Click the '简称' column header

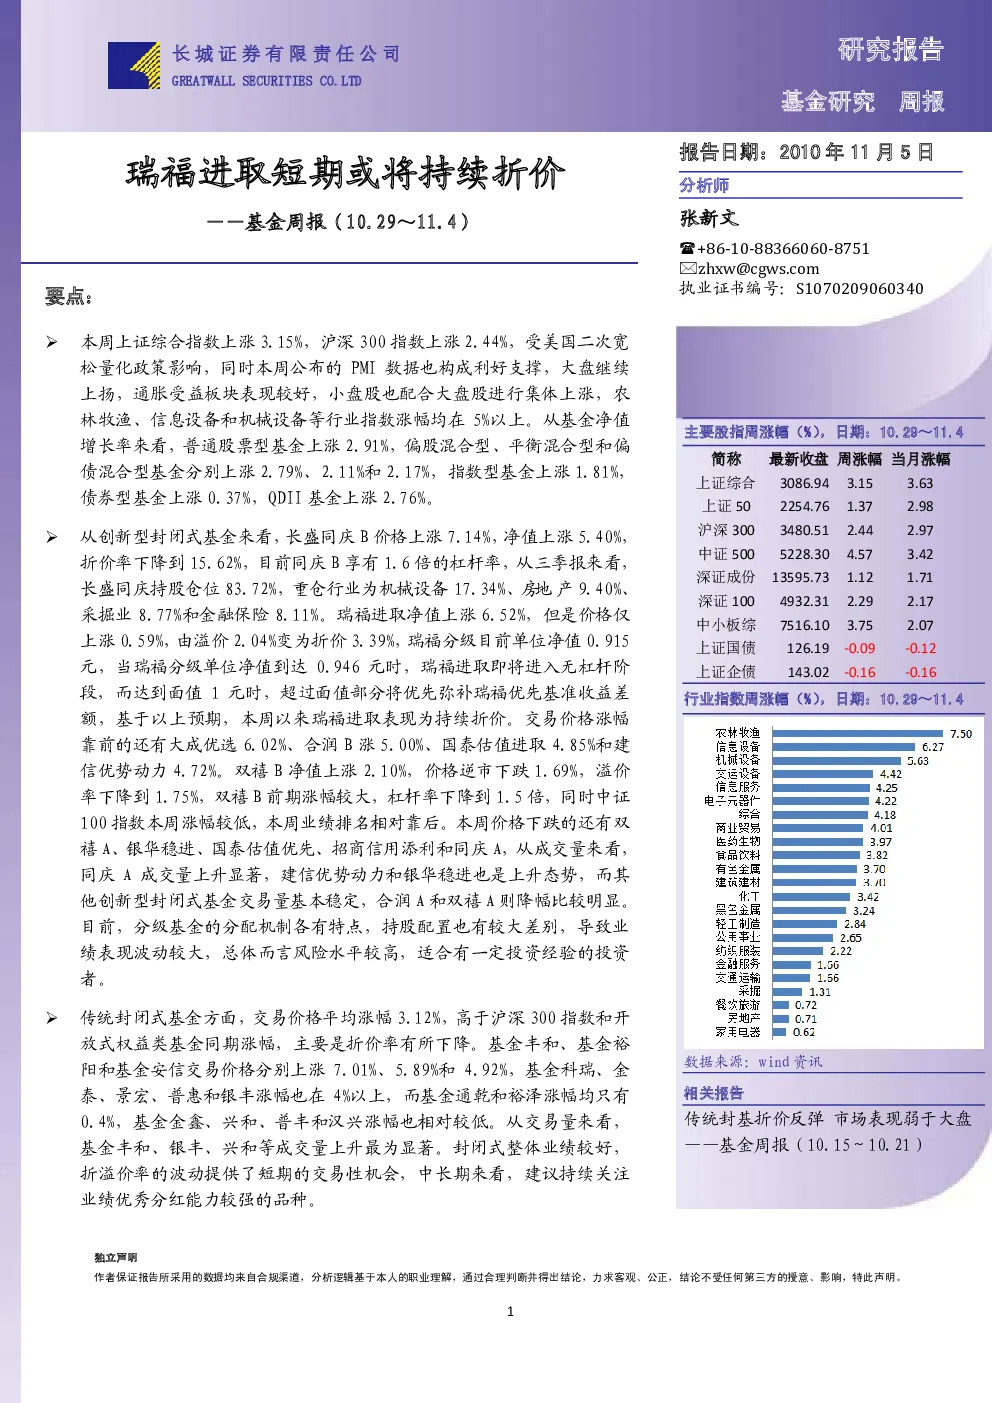(726, 459)
